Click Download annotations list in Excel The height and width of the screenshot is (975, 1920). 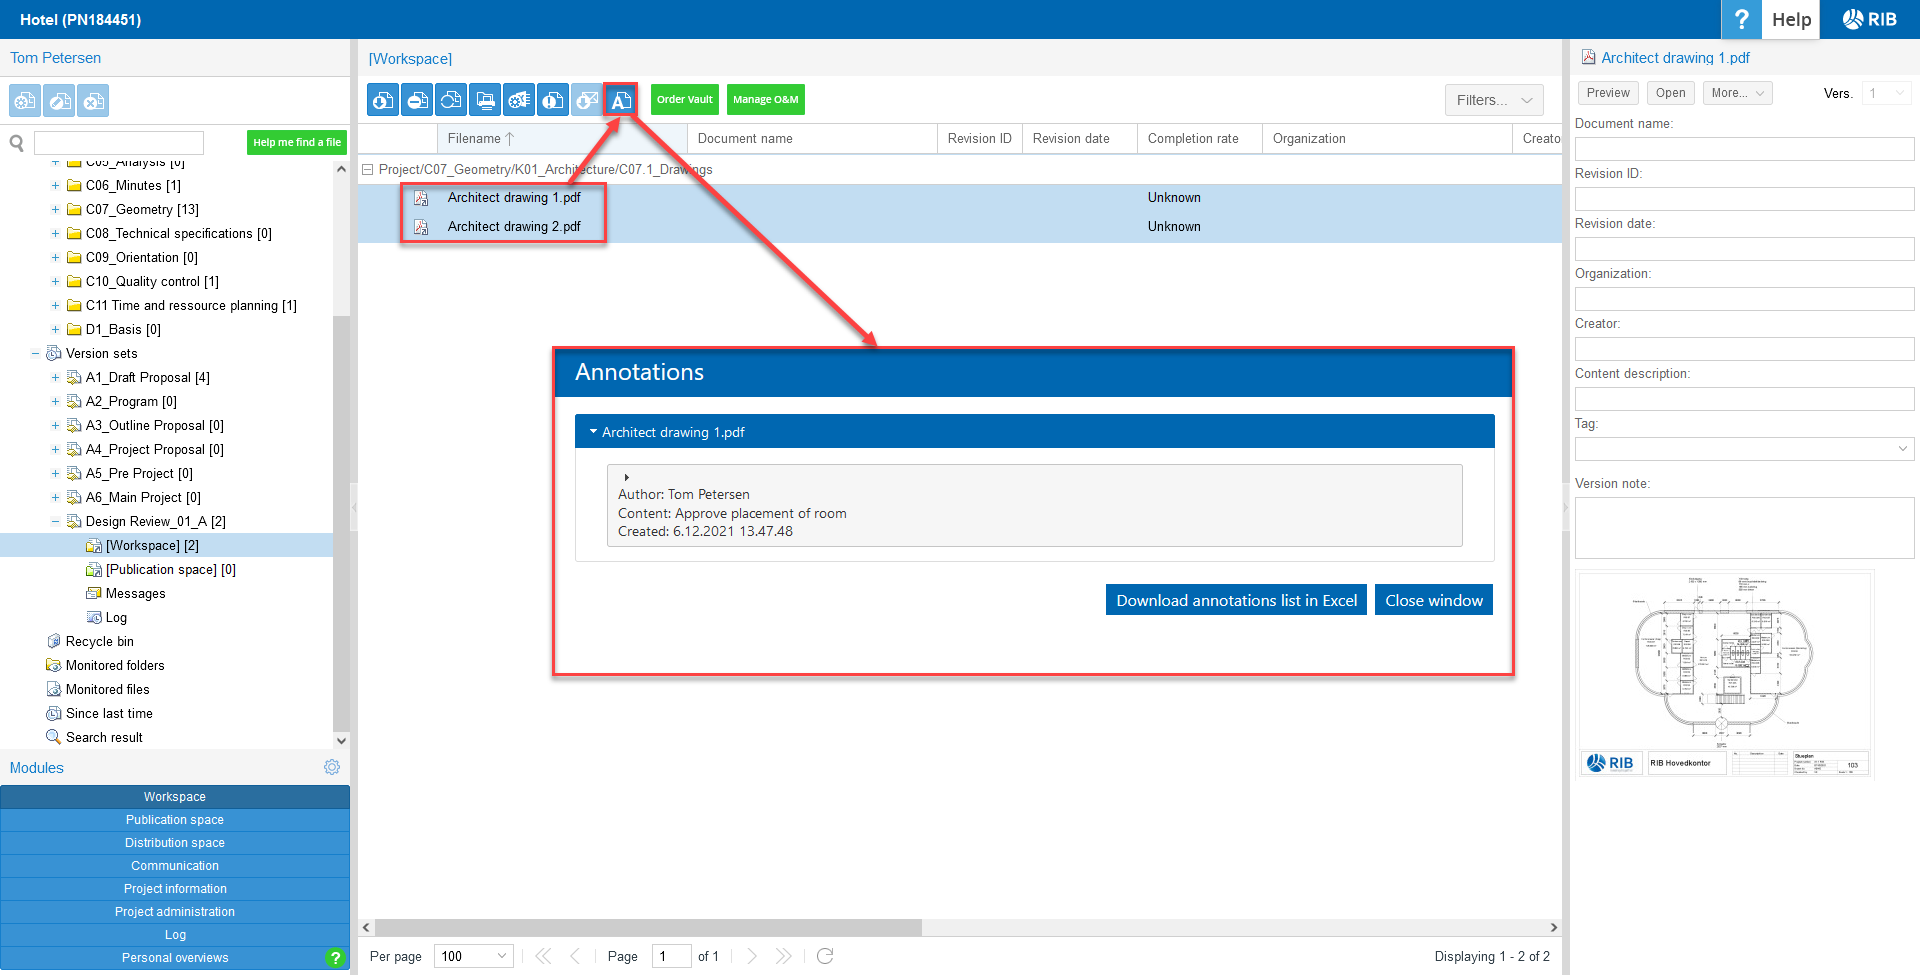(x=1236, y=600)
